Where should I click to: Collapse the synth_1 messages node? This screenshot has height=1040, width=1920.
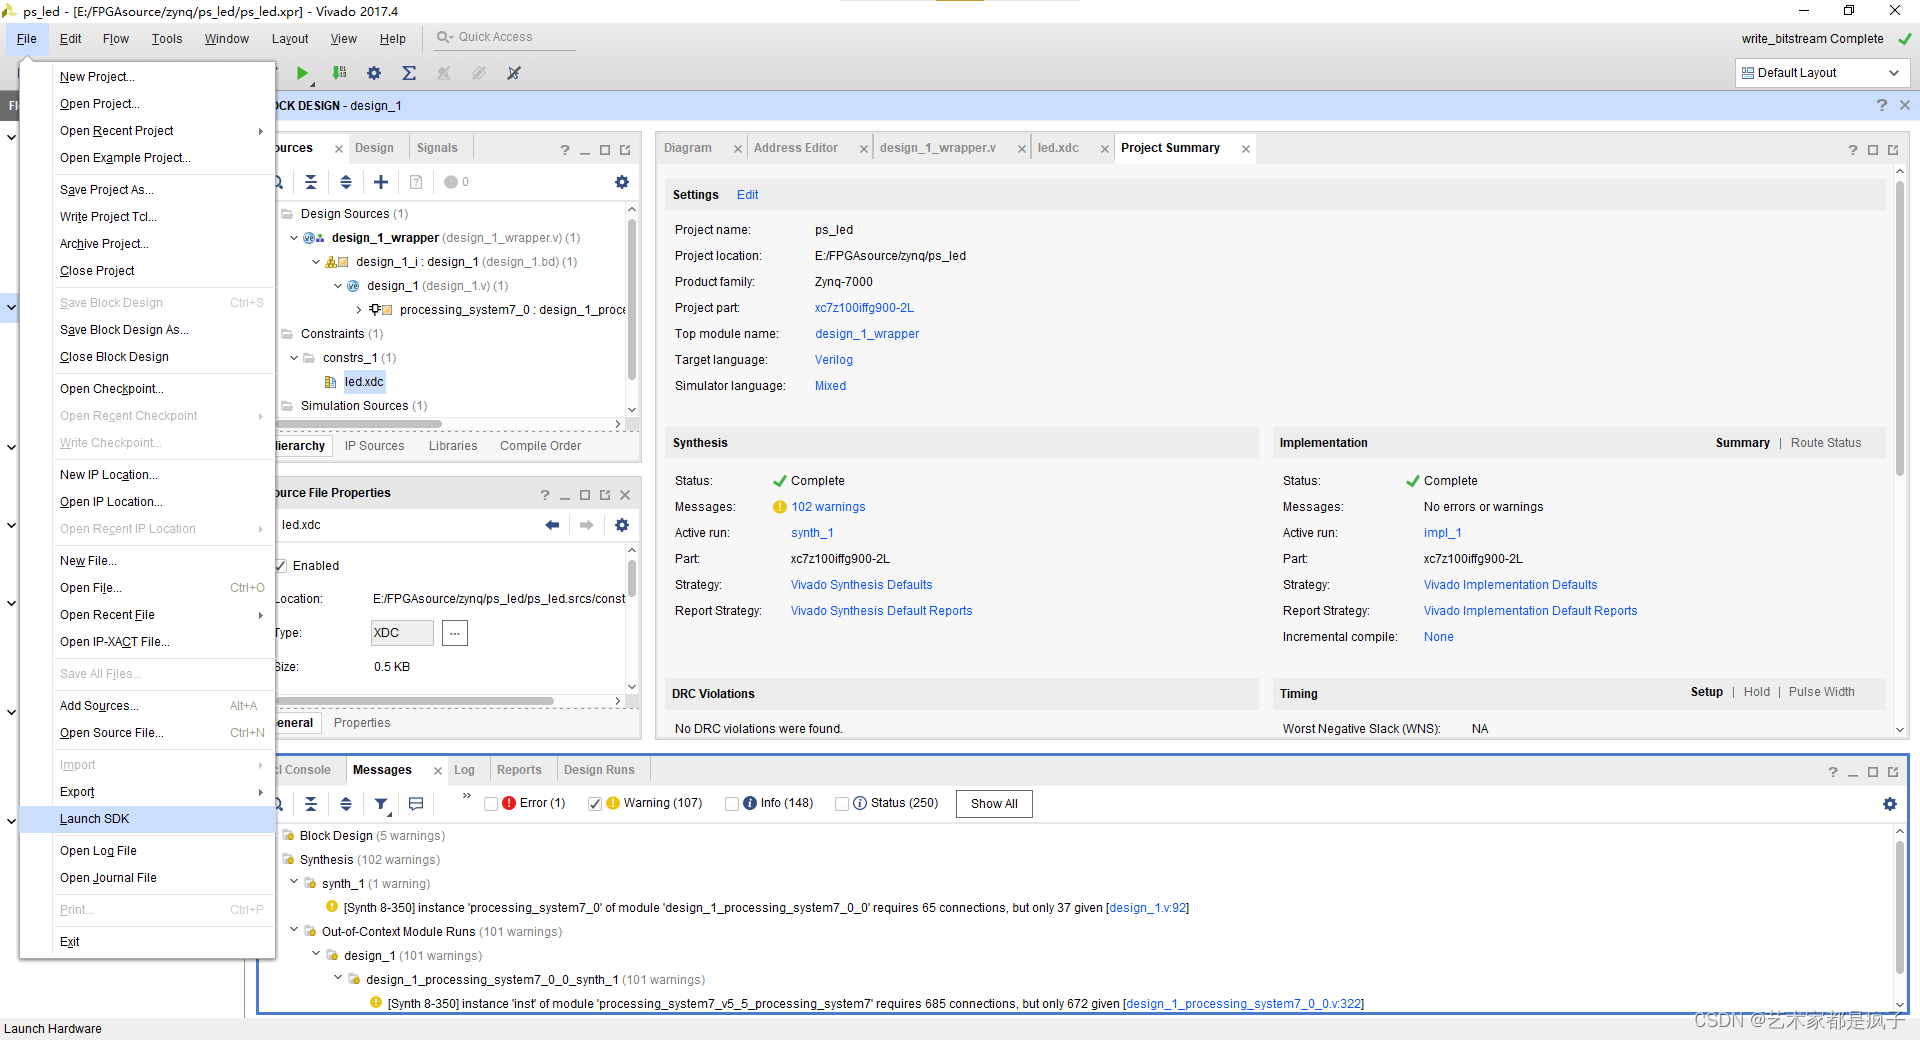[294, 882]
